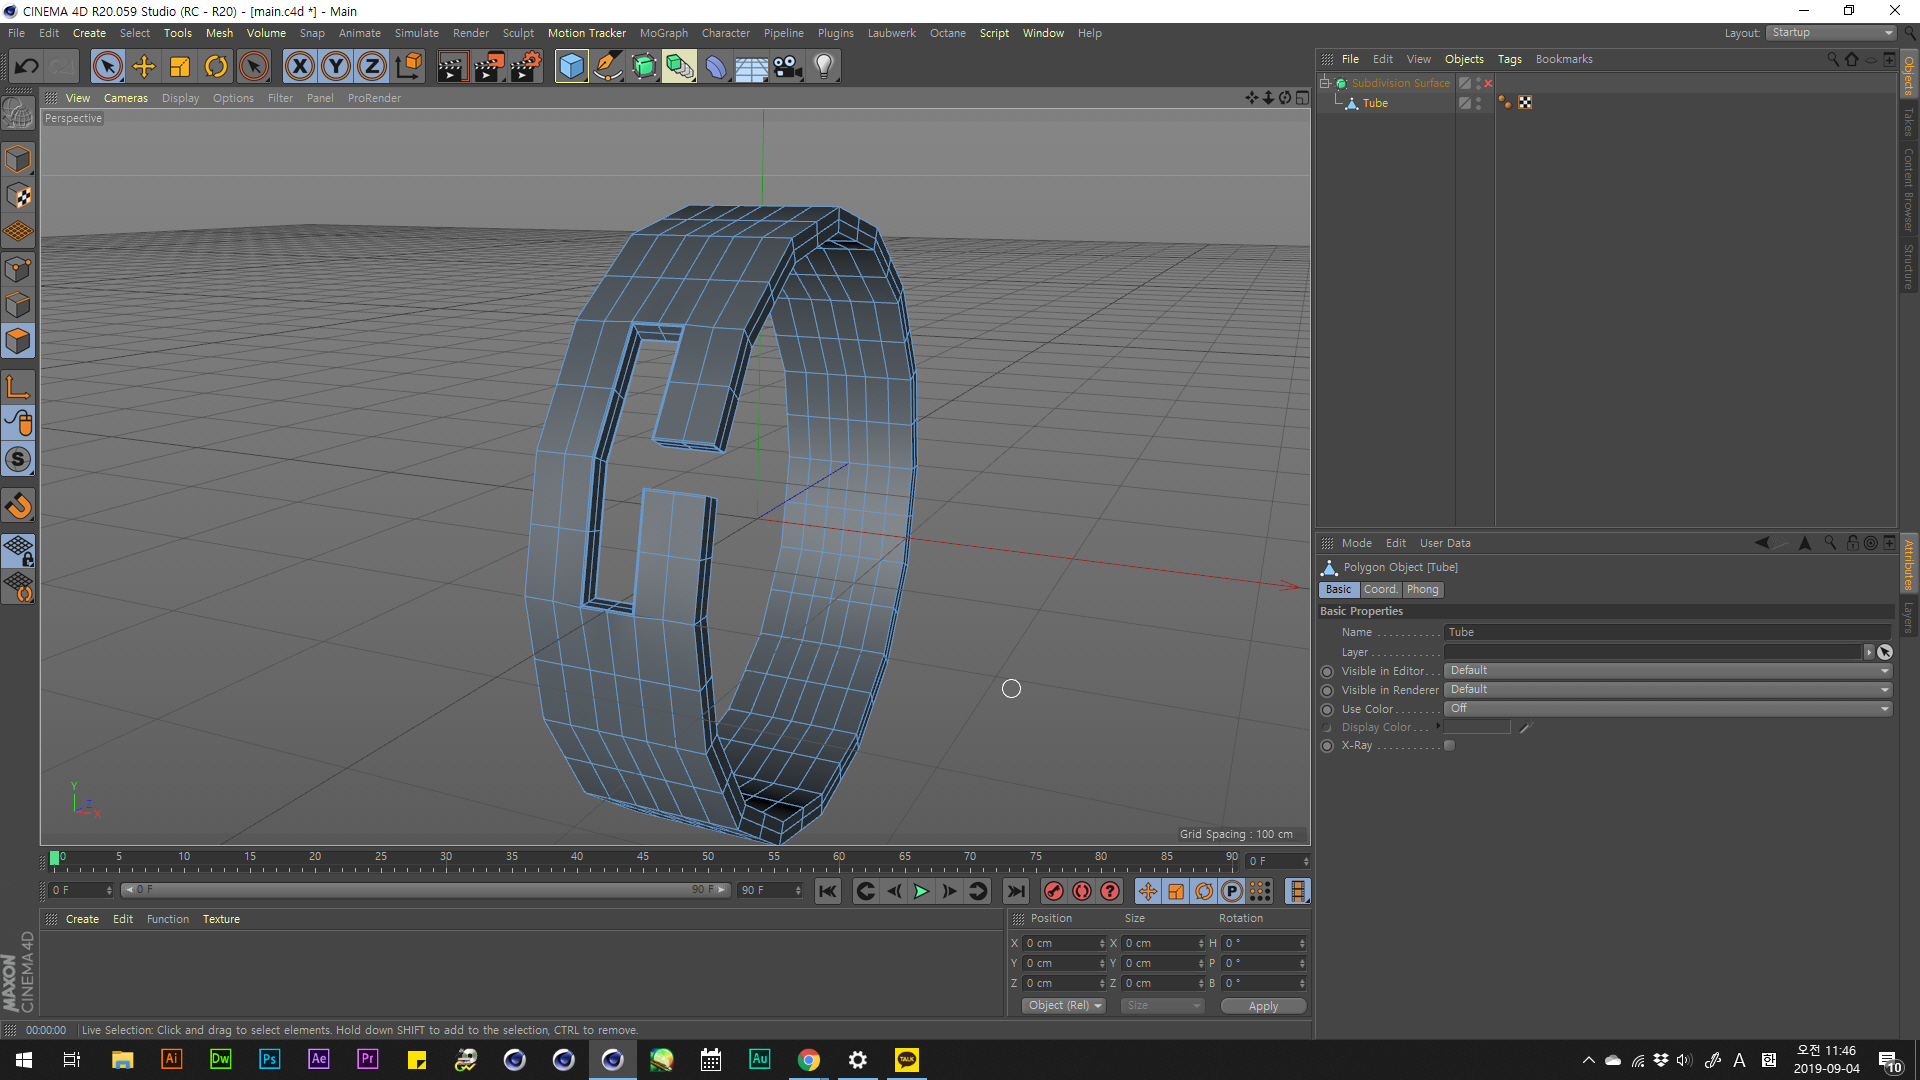Click the Display Color swatch

coord(1477,727)
